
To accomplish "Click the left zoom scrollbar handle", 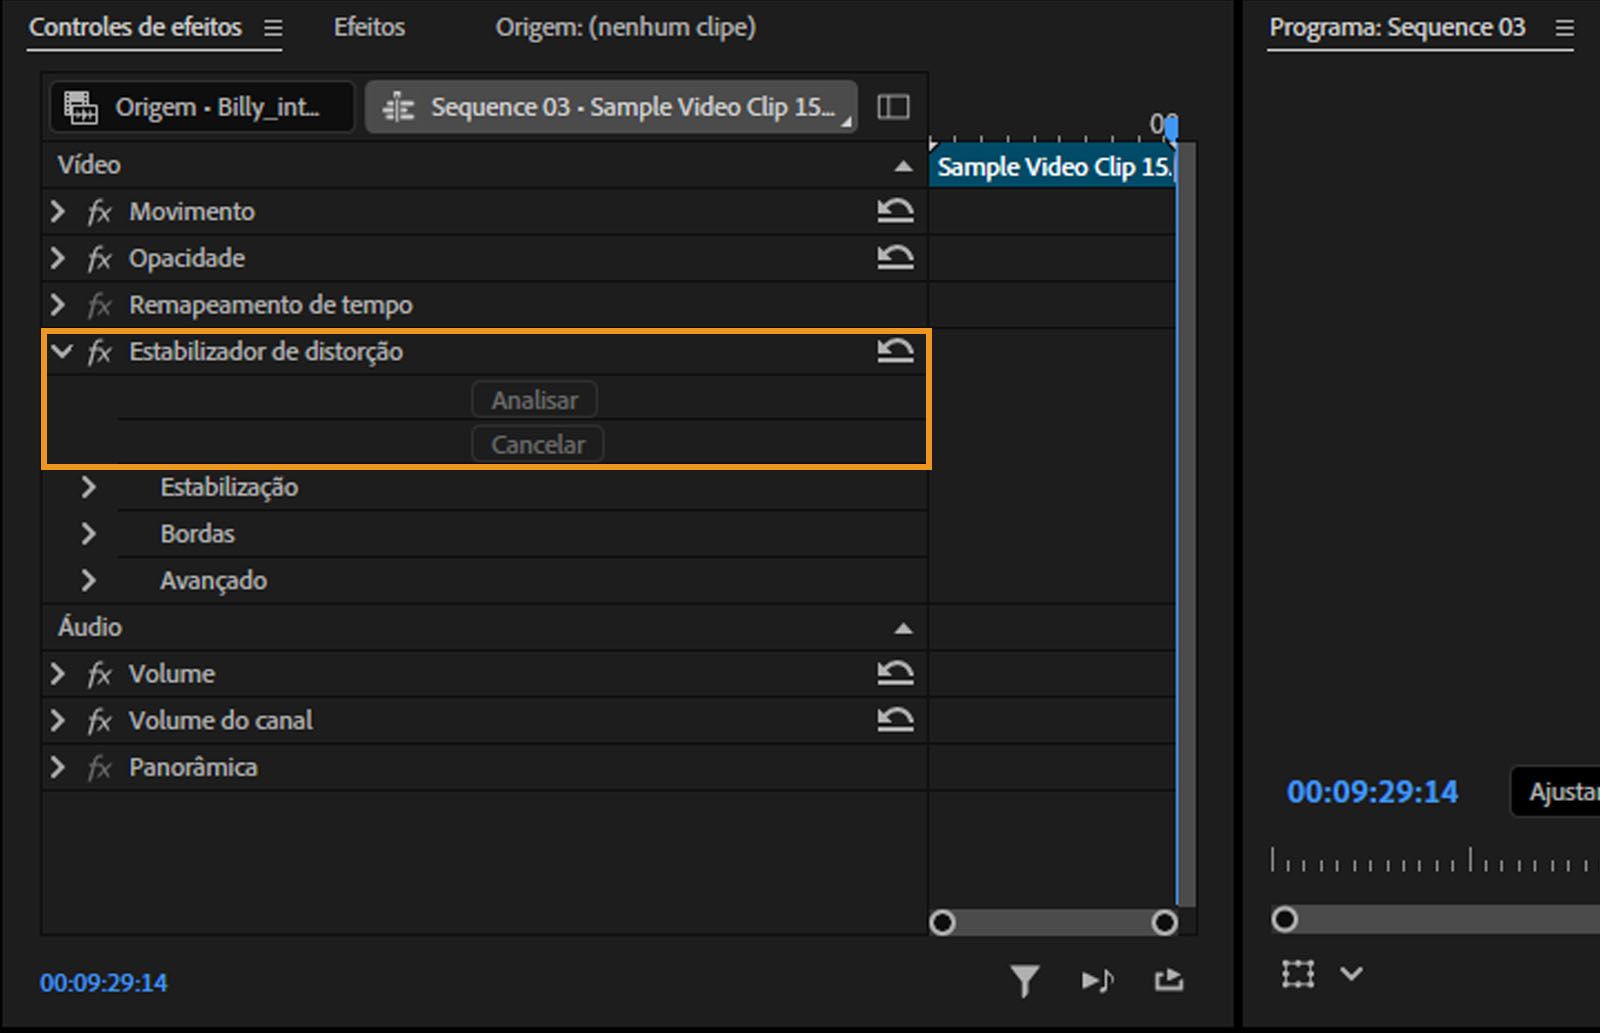I will pos(942,922).
